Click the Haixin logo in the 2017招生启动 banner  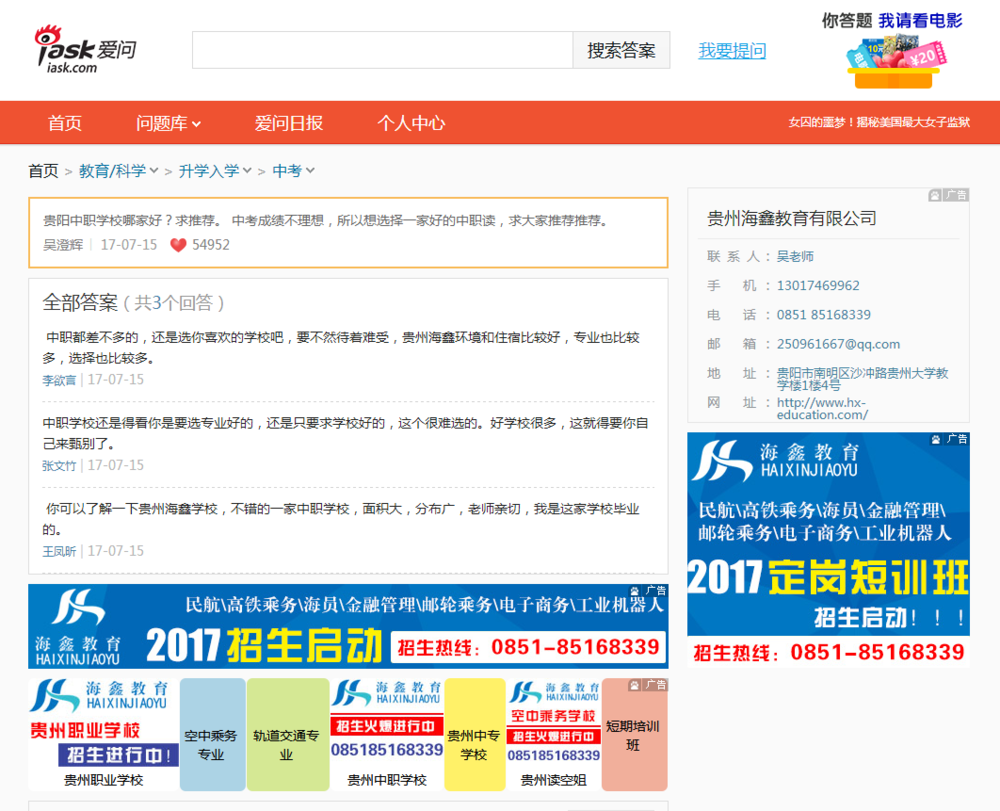click(78, 607)
